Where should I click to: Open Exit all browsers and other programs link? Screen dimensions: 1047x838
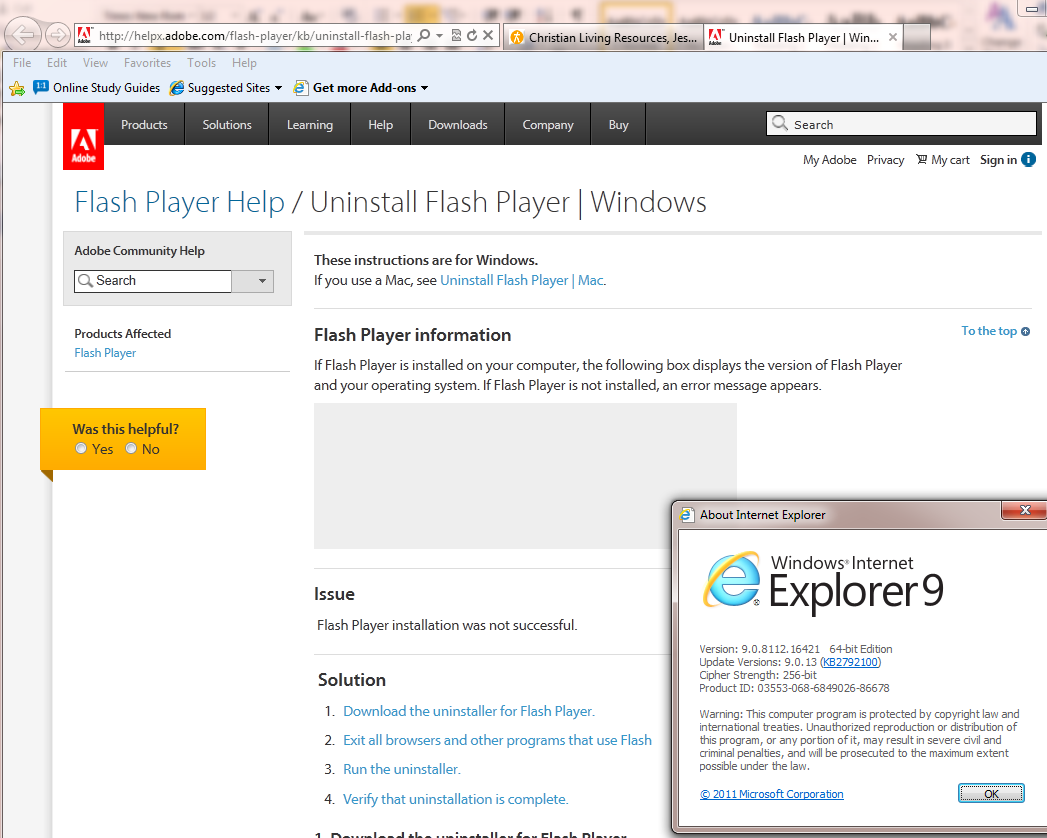pos(497,741)
